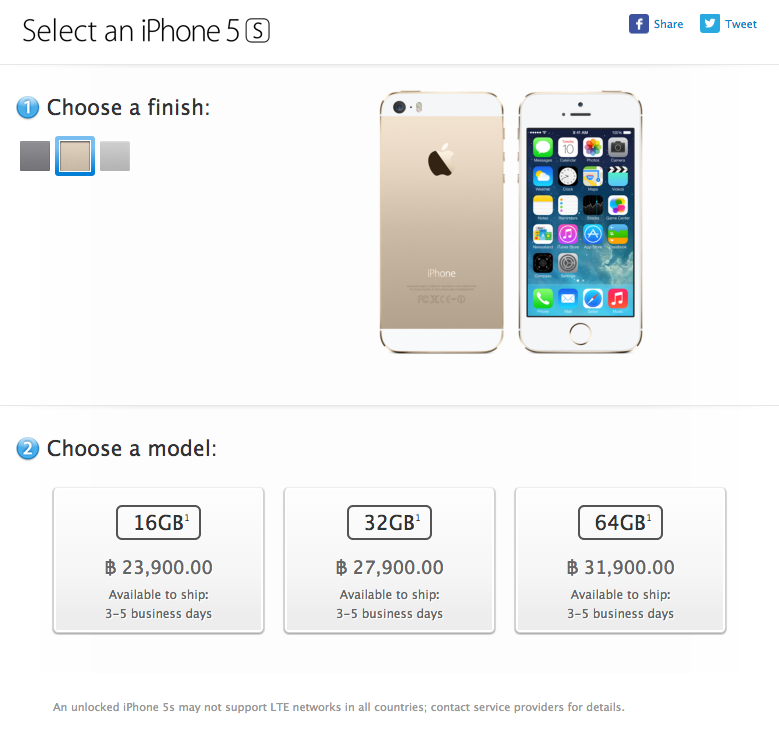Screen dimensions: 779x734
Task: Select the space gray finish swatch
Action: [35, 156]
